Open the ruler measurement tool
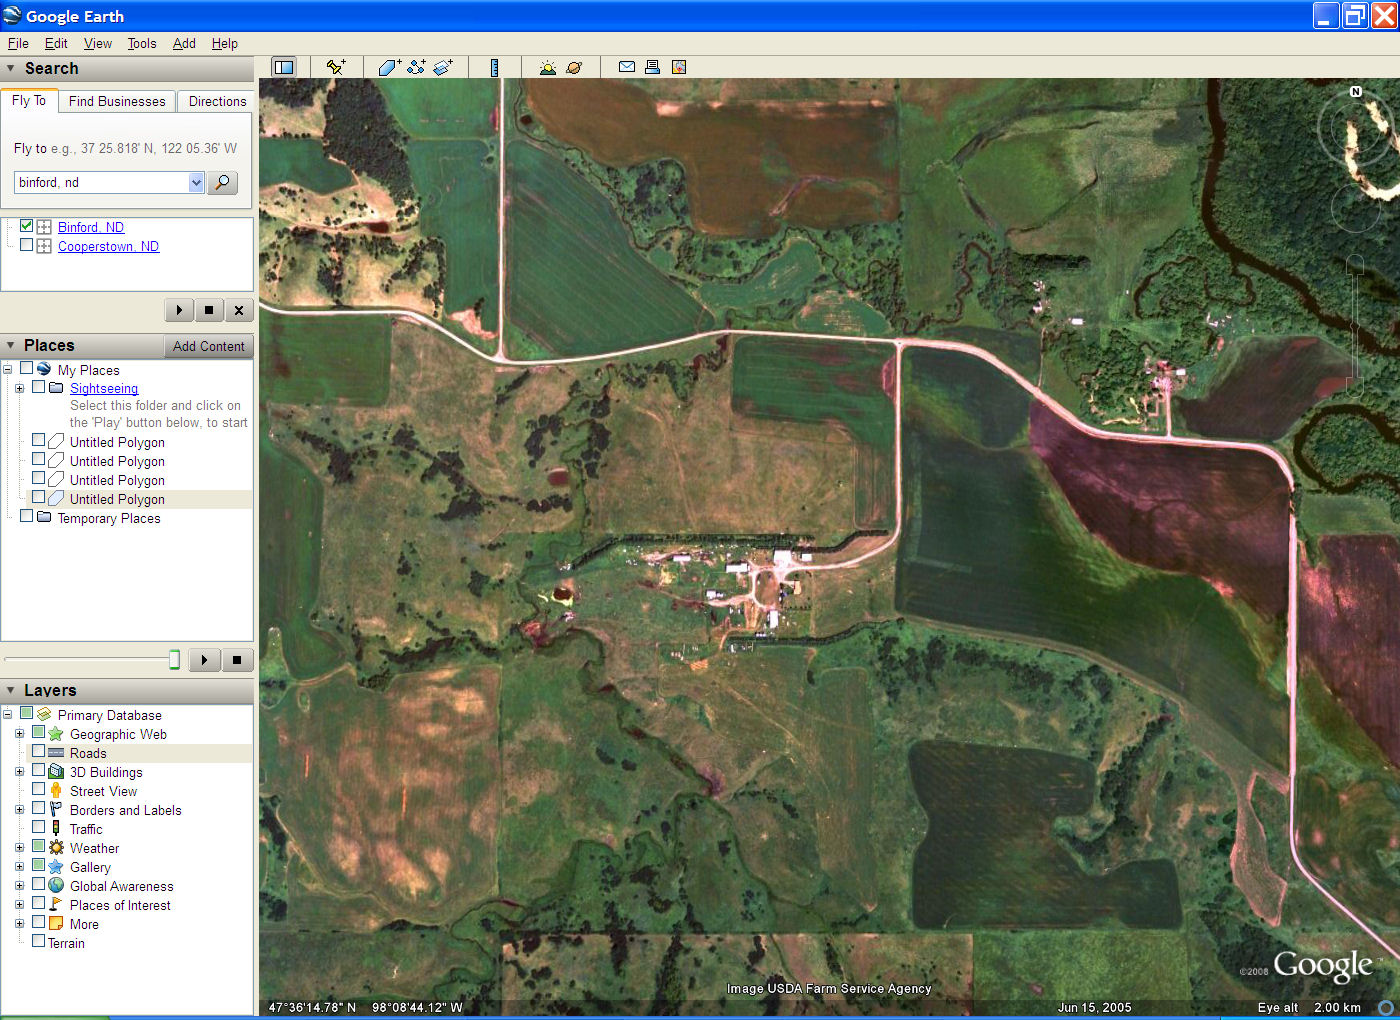The image size is (1400, 1020). click(494, 67)
